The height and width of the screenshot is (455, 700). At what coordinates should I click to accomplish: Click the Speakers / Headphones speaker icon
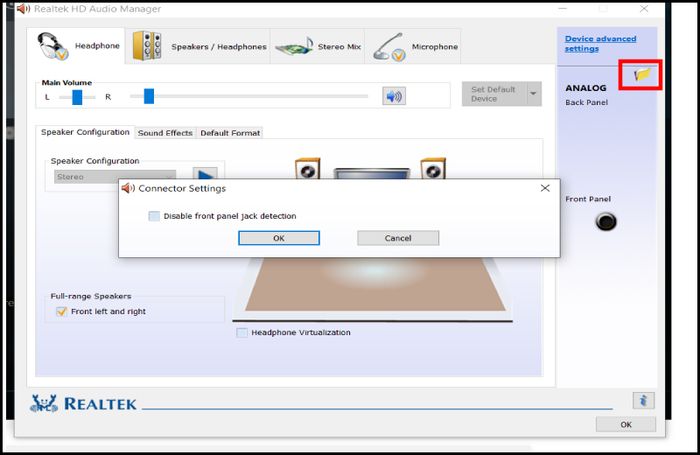pyautogui.click(x=147, y=46)
